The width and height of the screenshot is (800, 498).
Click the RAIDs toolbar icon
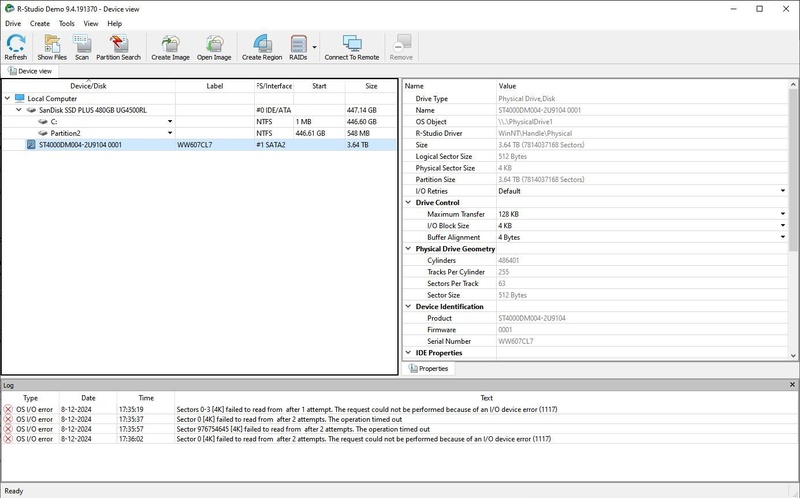coord(298,47)
